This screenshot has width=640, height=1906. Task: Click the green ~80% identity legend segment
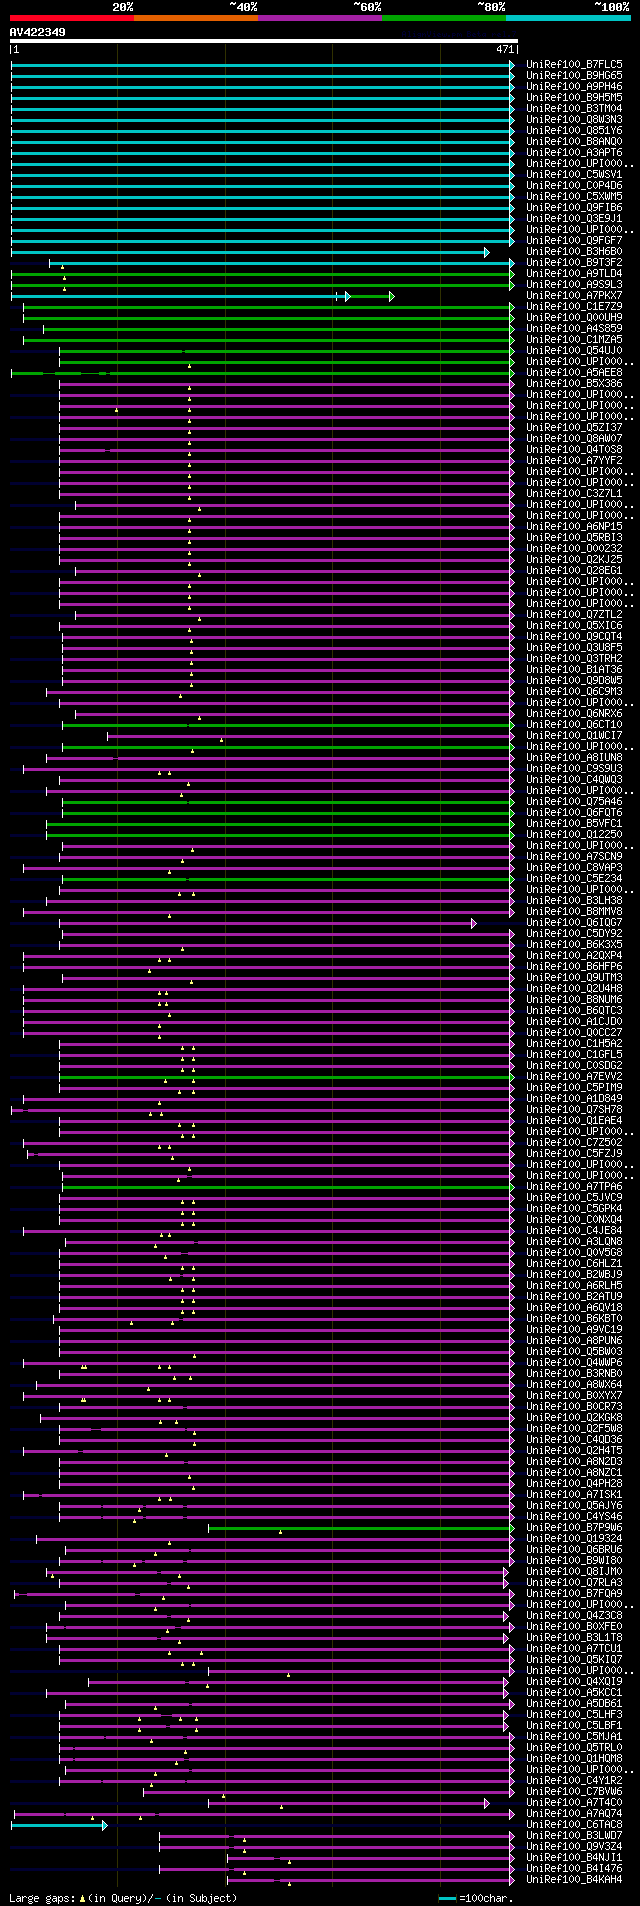[443, 18]
